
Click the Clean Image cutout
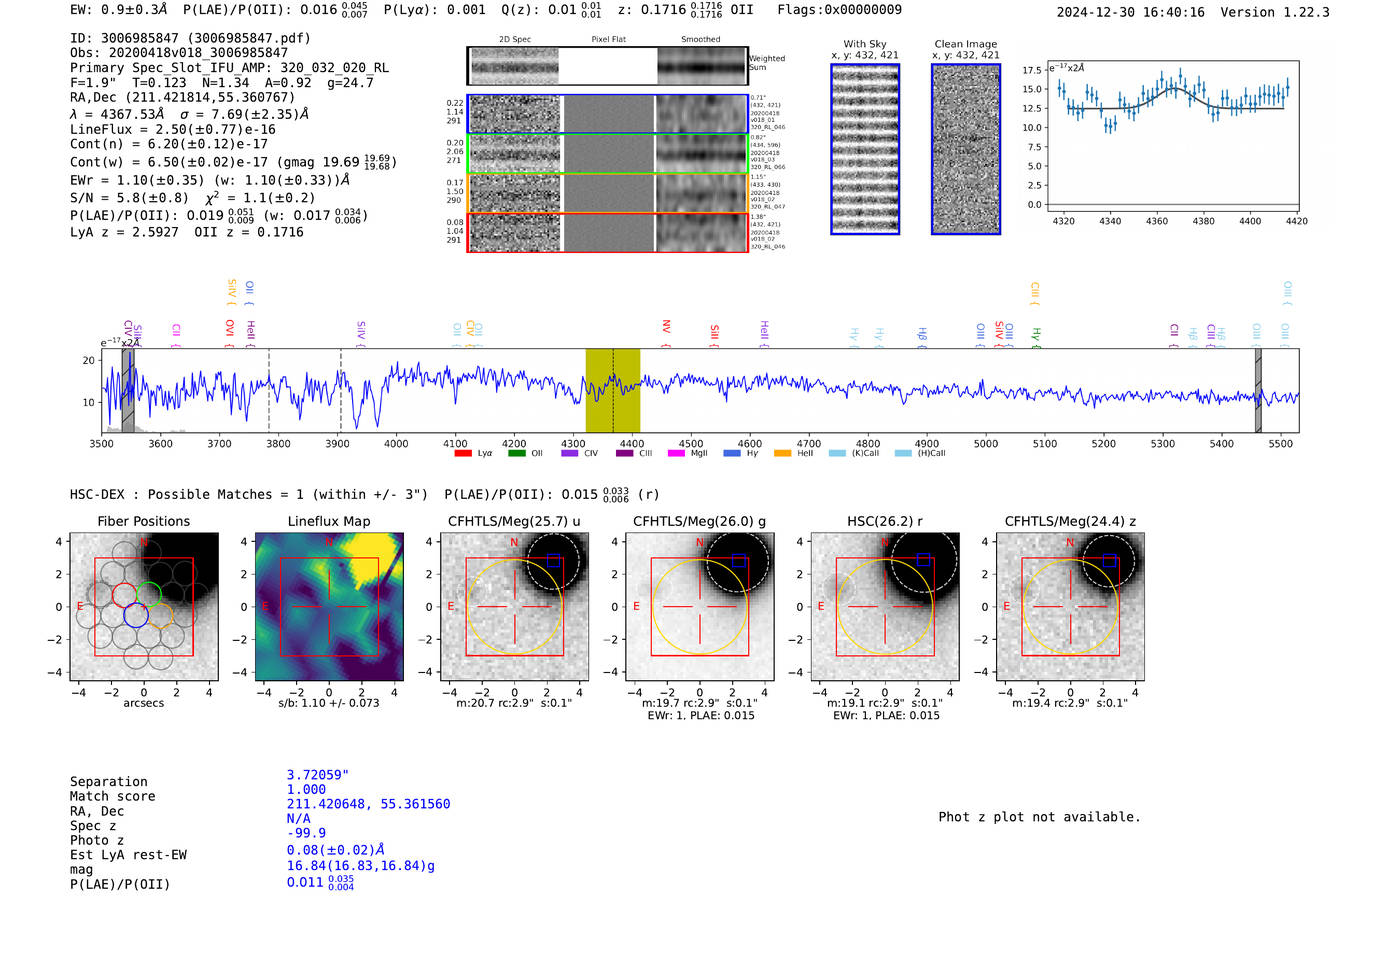pos(966,149)
